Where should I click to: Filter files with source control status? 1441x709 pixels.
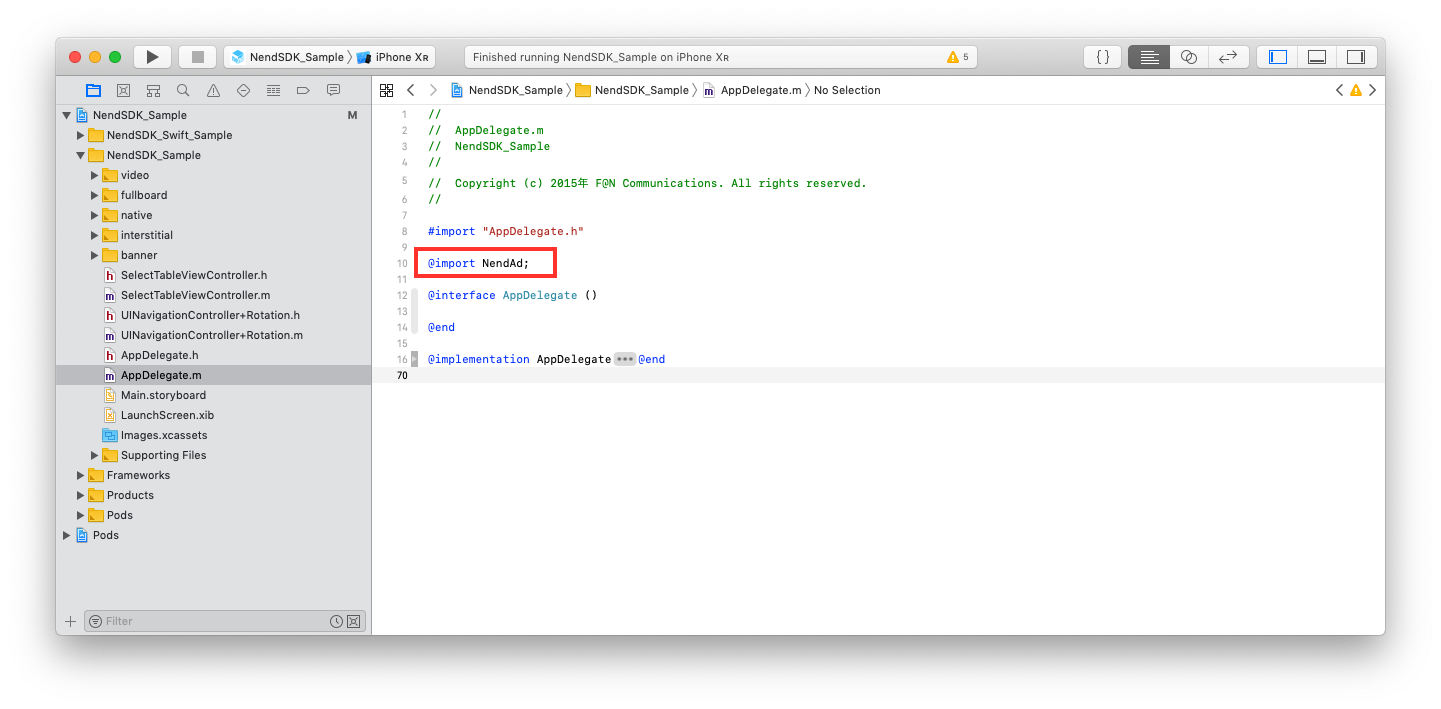353,621
